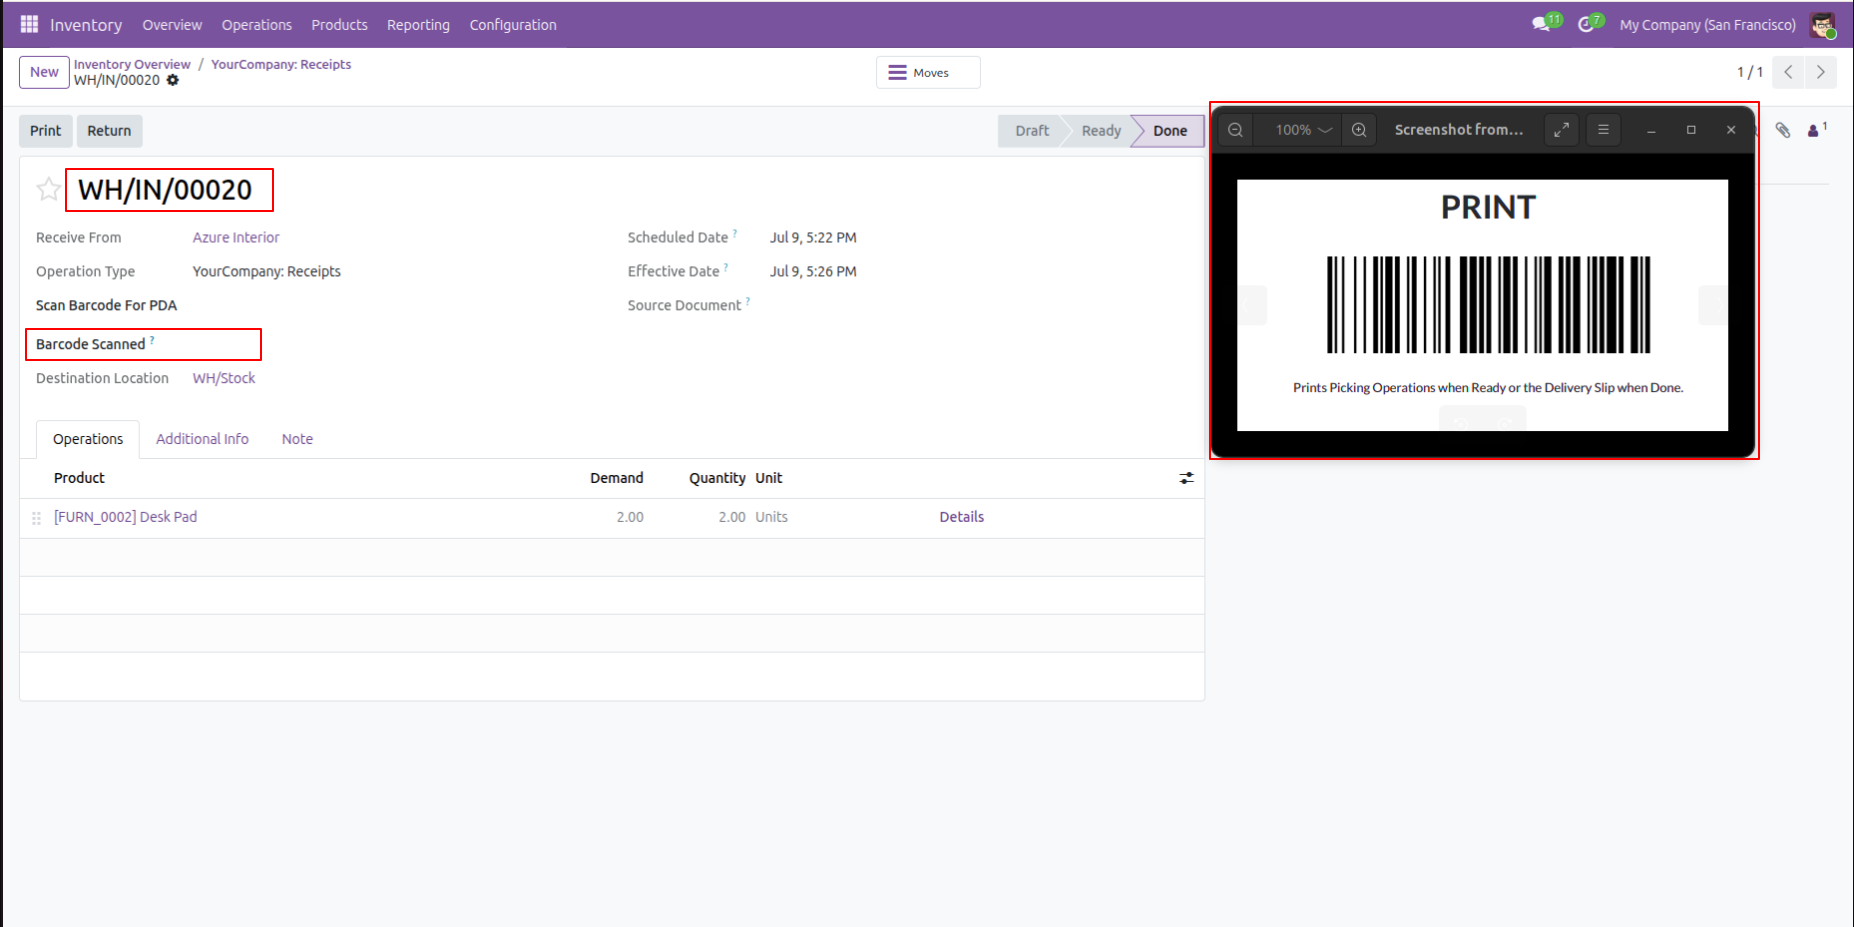
Task: Click the Scan Barcode For PDA label
Action: (x=106, y=305)
